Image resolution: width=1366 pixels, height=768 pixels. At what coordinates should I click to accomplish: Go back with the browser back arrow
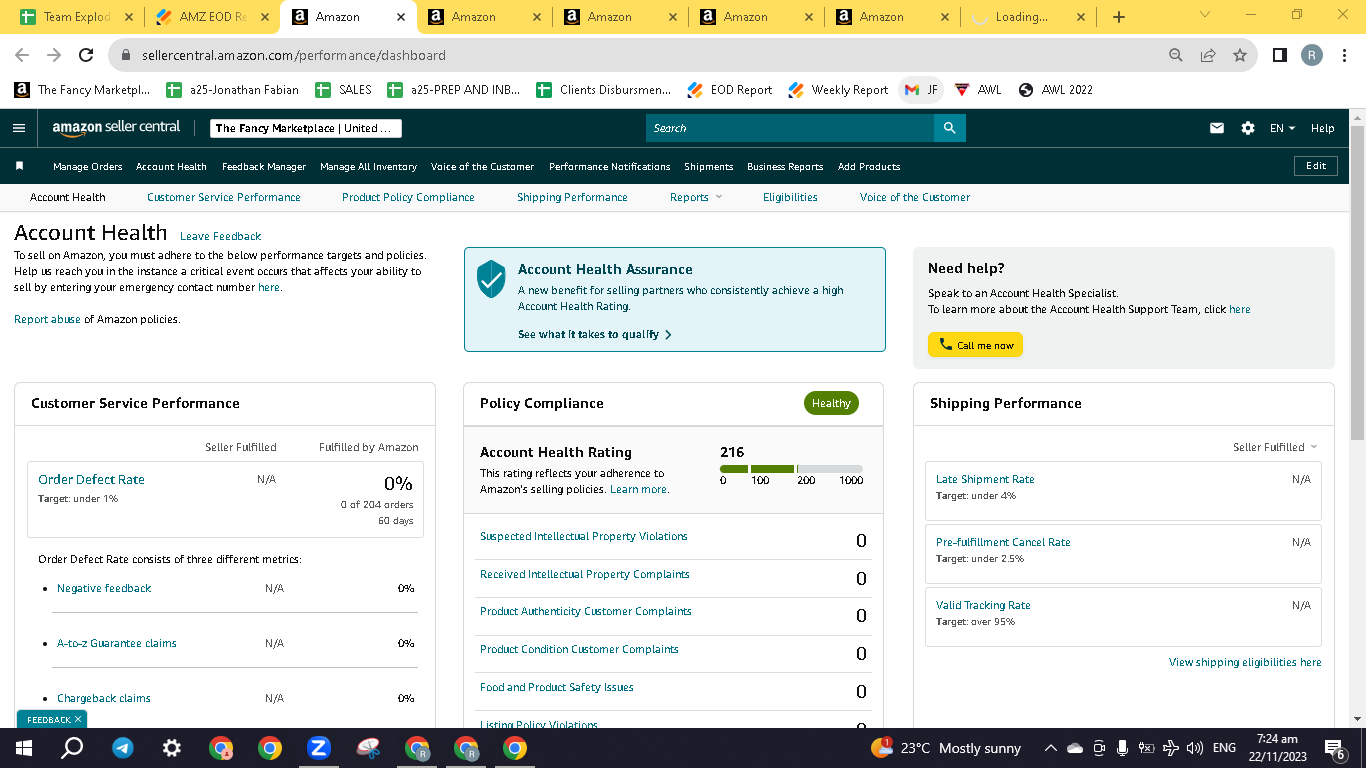point(22,55)
